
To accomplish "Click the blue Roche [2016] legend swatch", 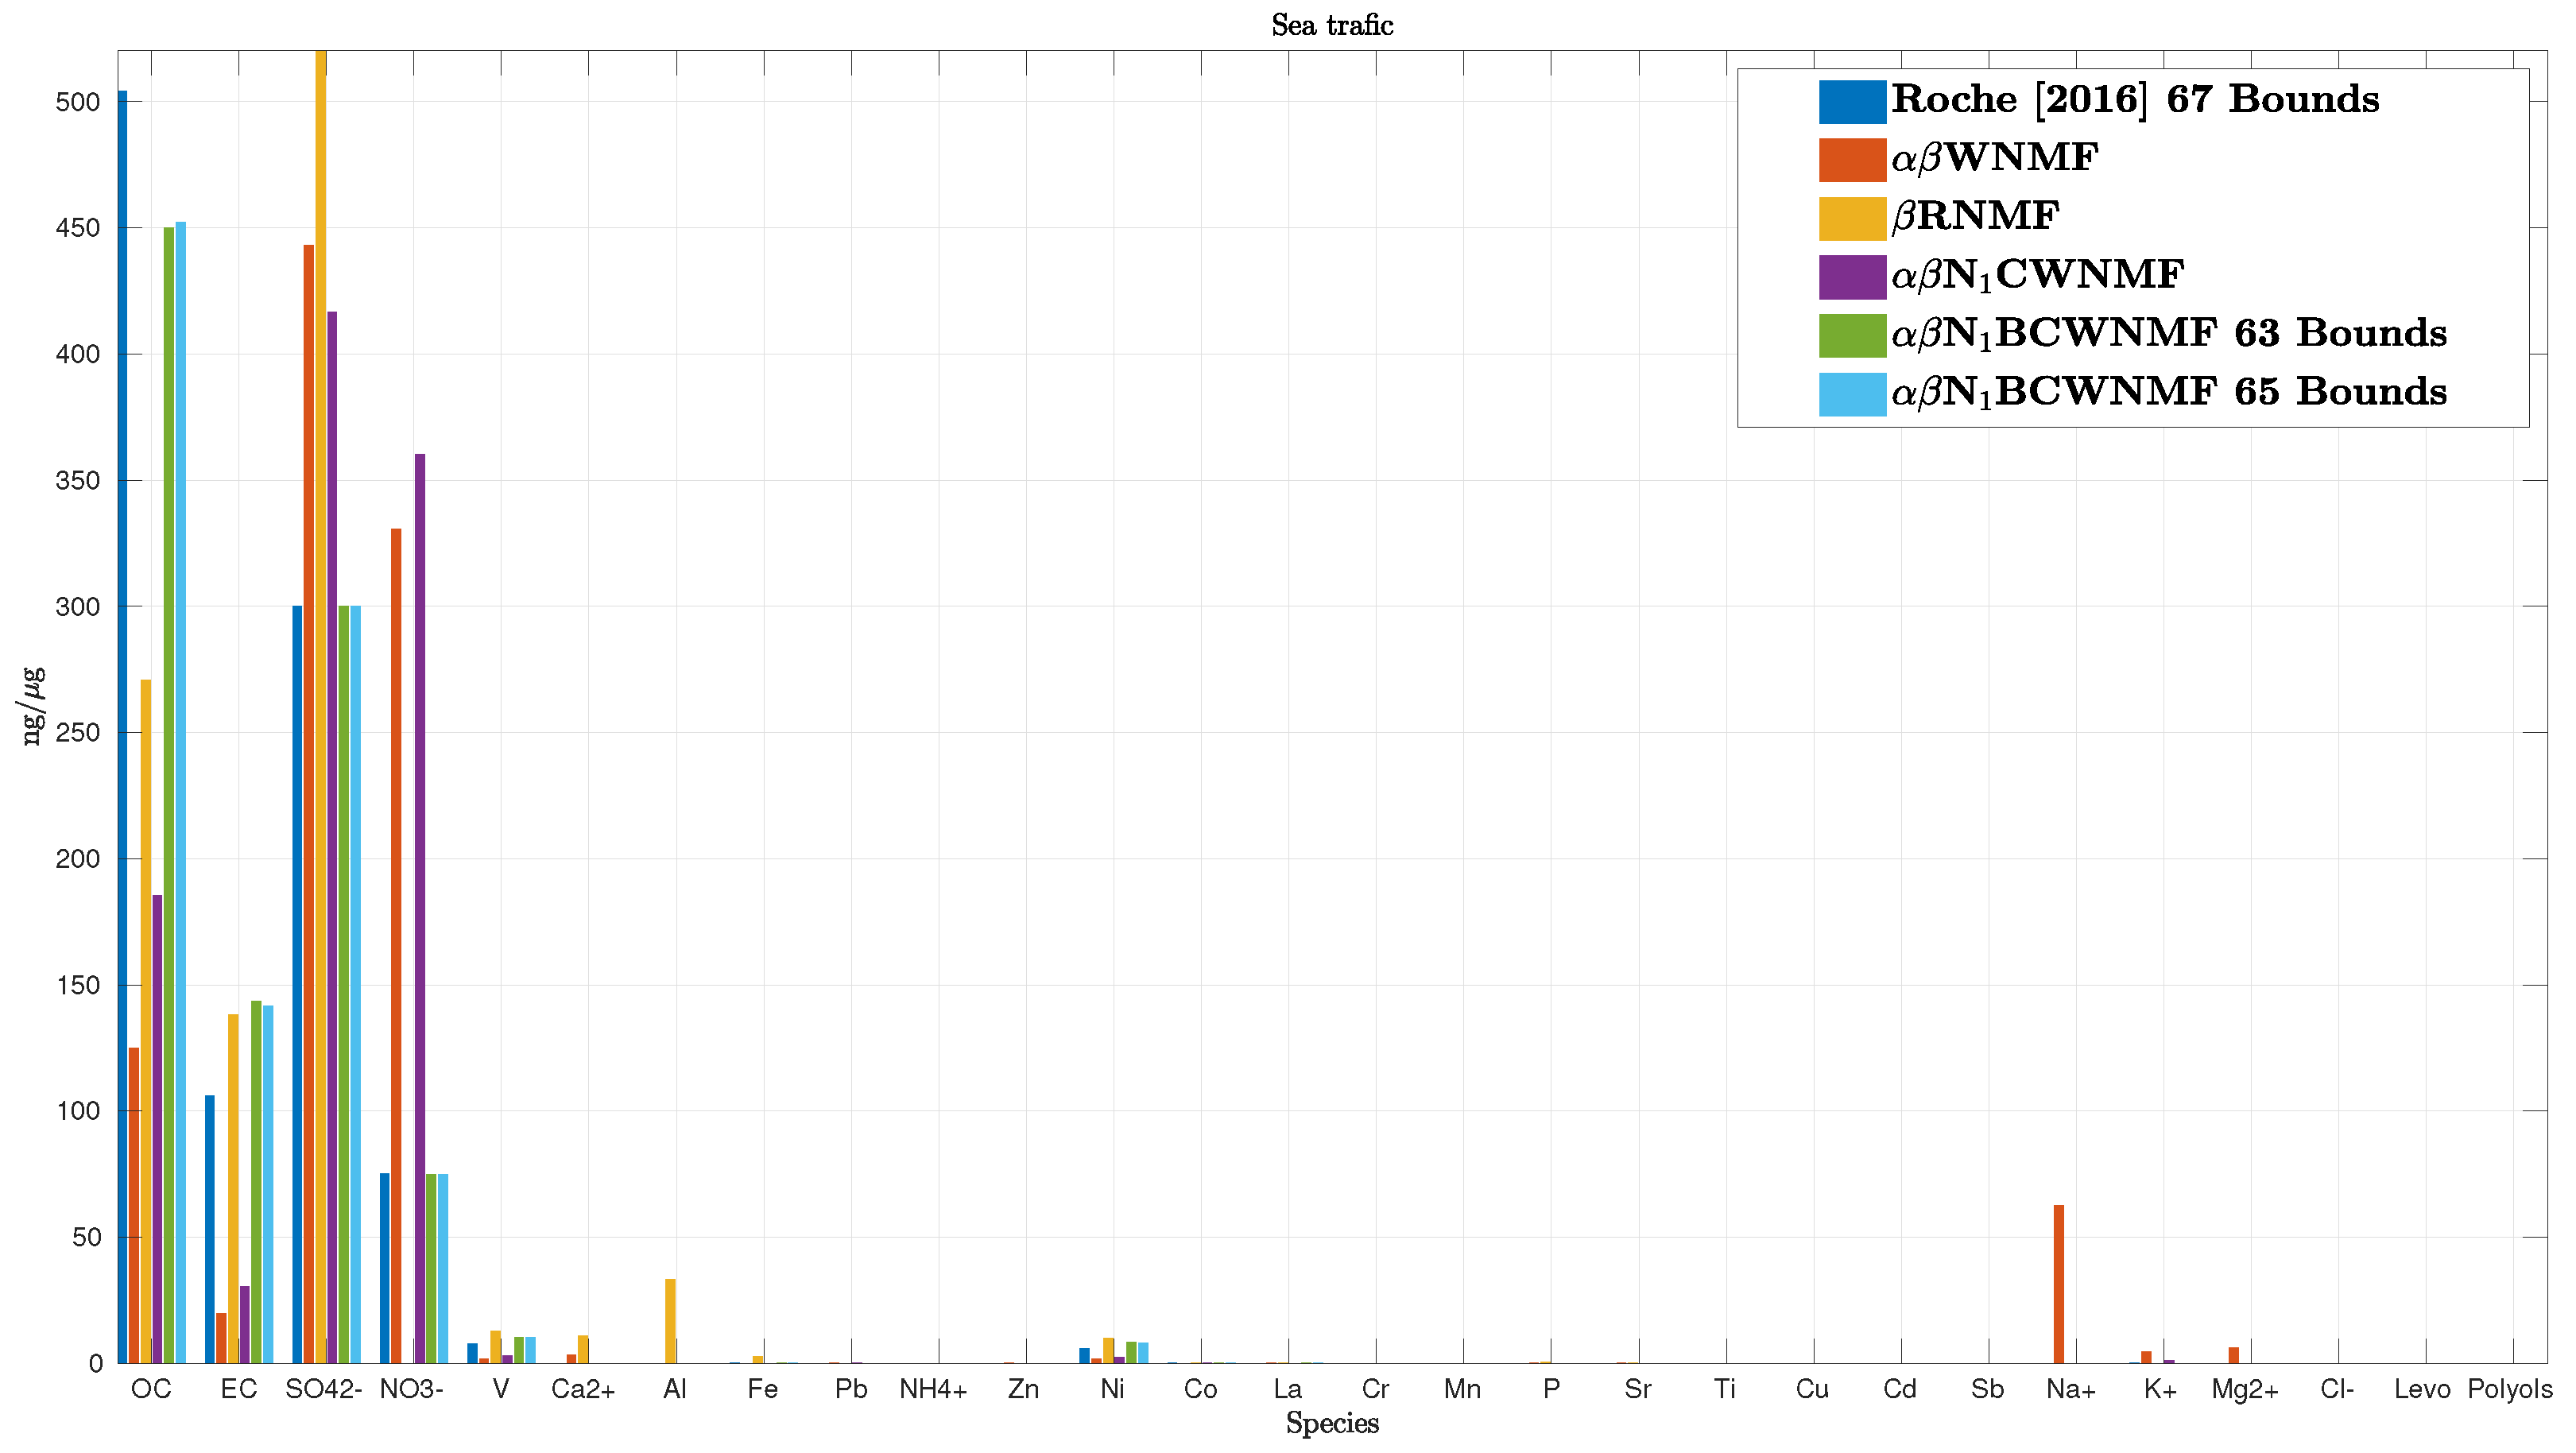I will (x=1851, y=101).
